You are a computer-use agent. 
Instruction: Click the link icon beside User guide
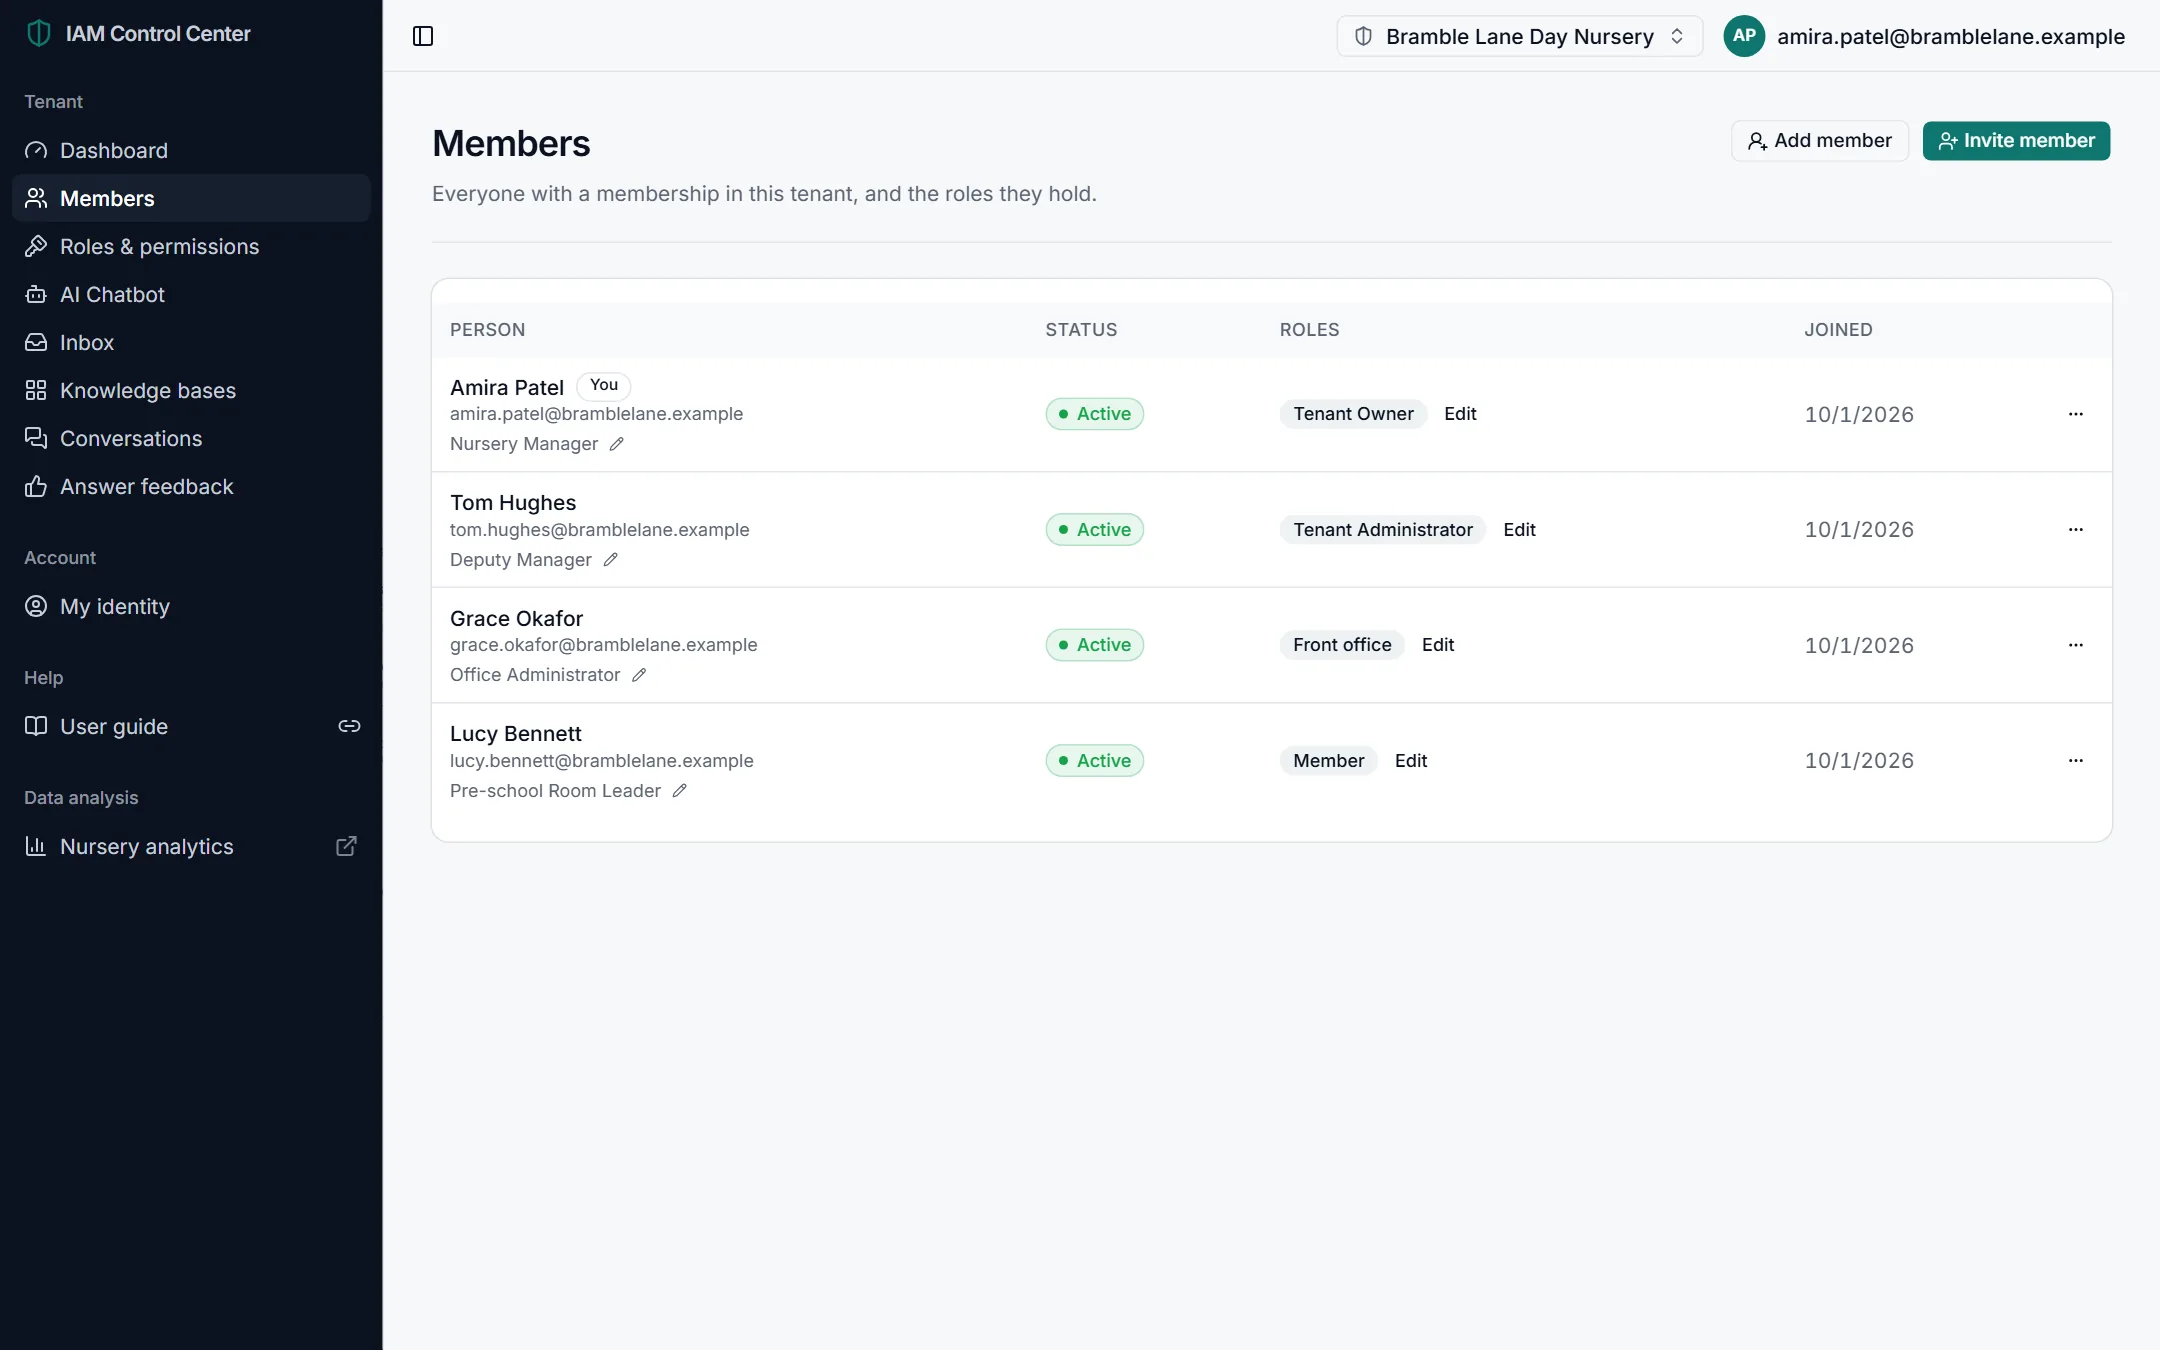(349, 726)
